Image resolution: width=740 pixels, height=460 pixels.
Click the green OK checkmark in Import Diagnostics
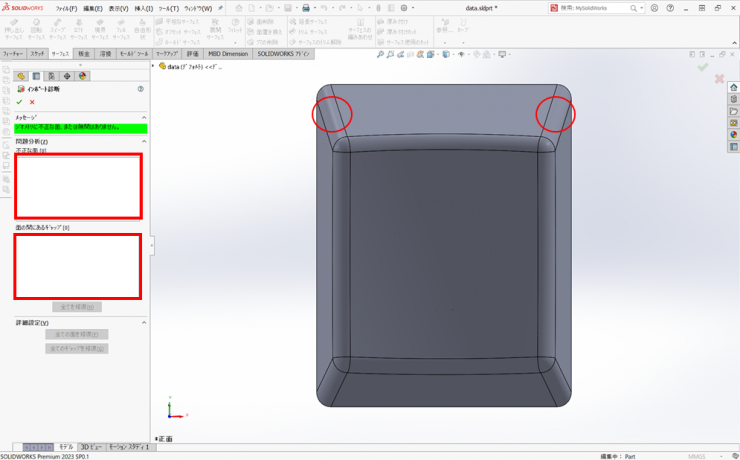[19, 102]
